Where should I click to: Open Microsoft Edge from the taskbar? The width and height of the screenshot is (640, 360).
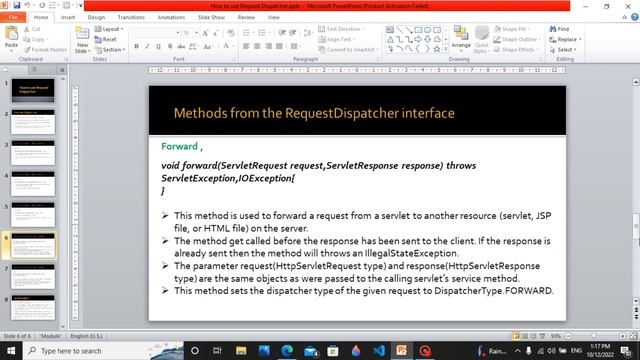[287, 351]
